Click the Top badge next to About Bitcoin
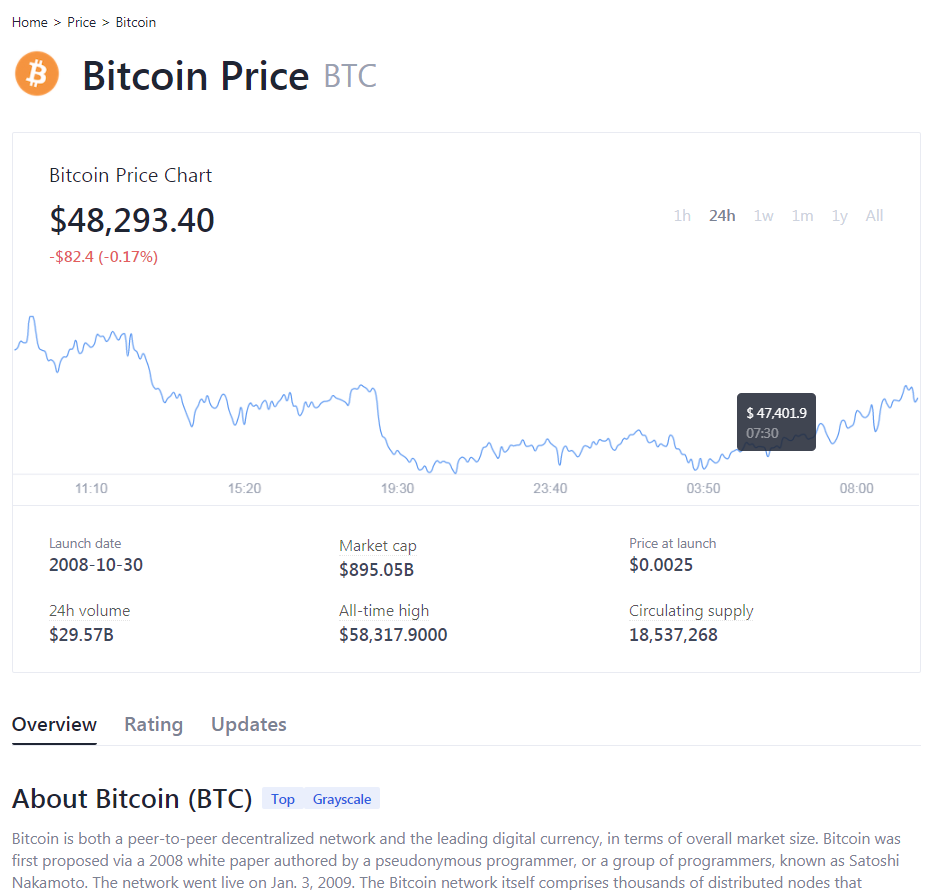The height and width of the screenshot is (890, 932). click(283, 799)
